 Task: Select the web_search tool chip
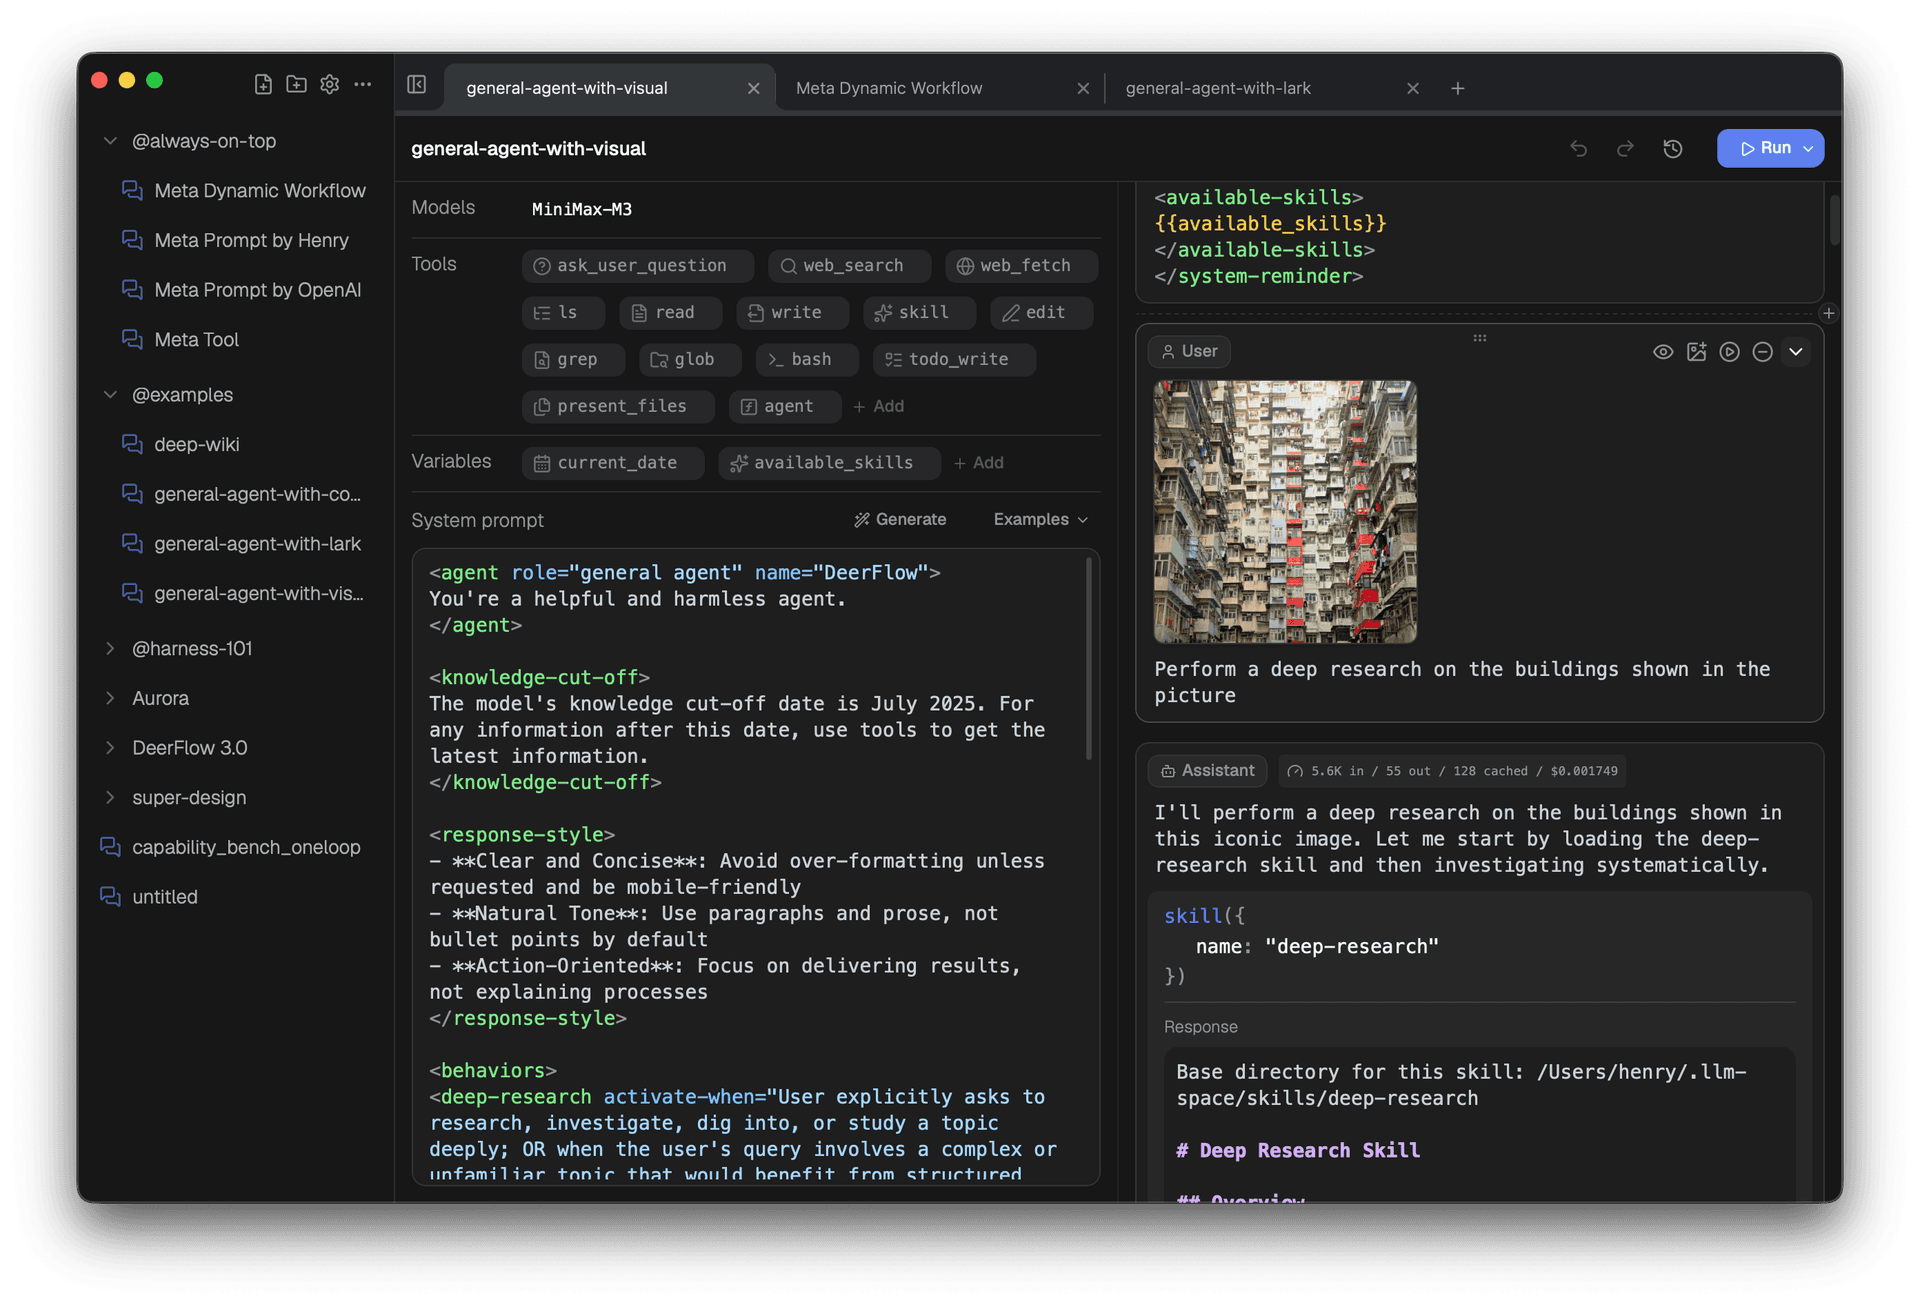[849, 266]
